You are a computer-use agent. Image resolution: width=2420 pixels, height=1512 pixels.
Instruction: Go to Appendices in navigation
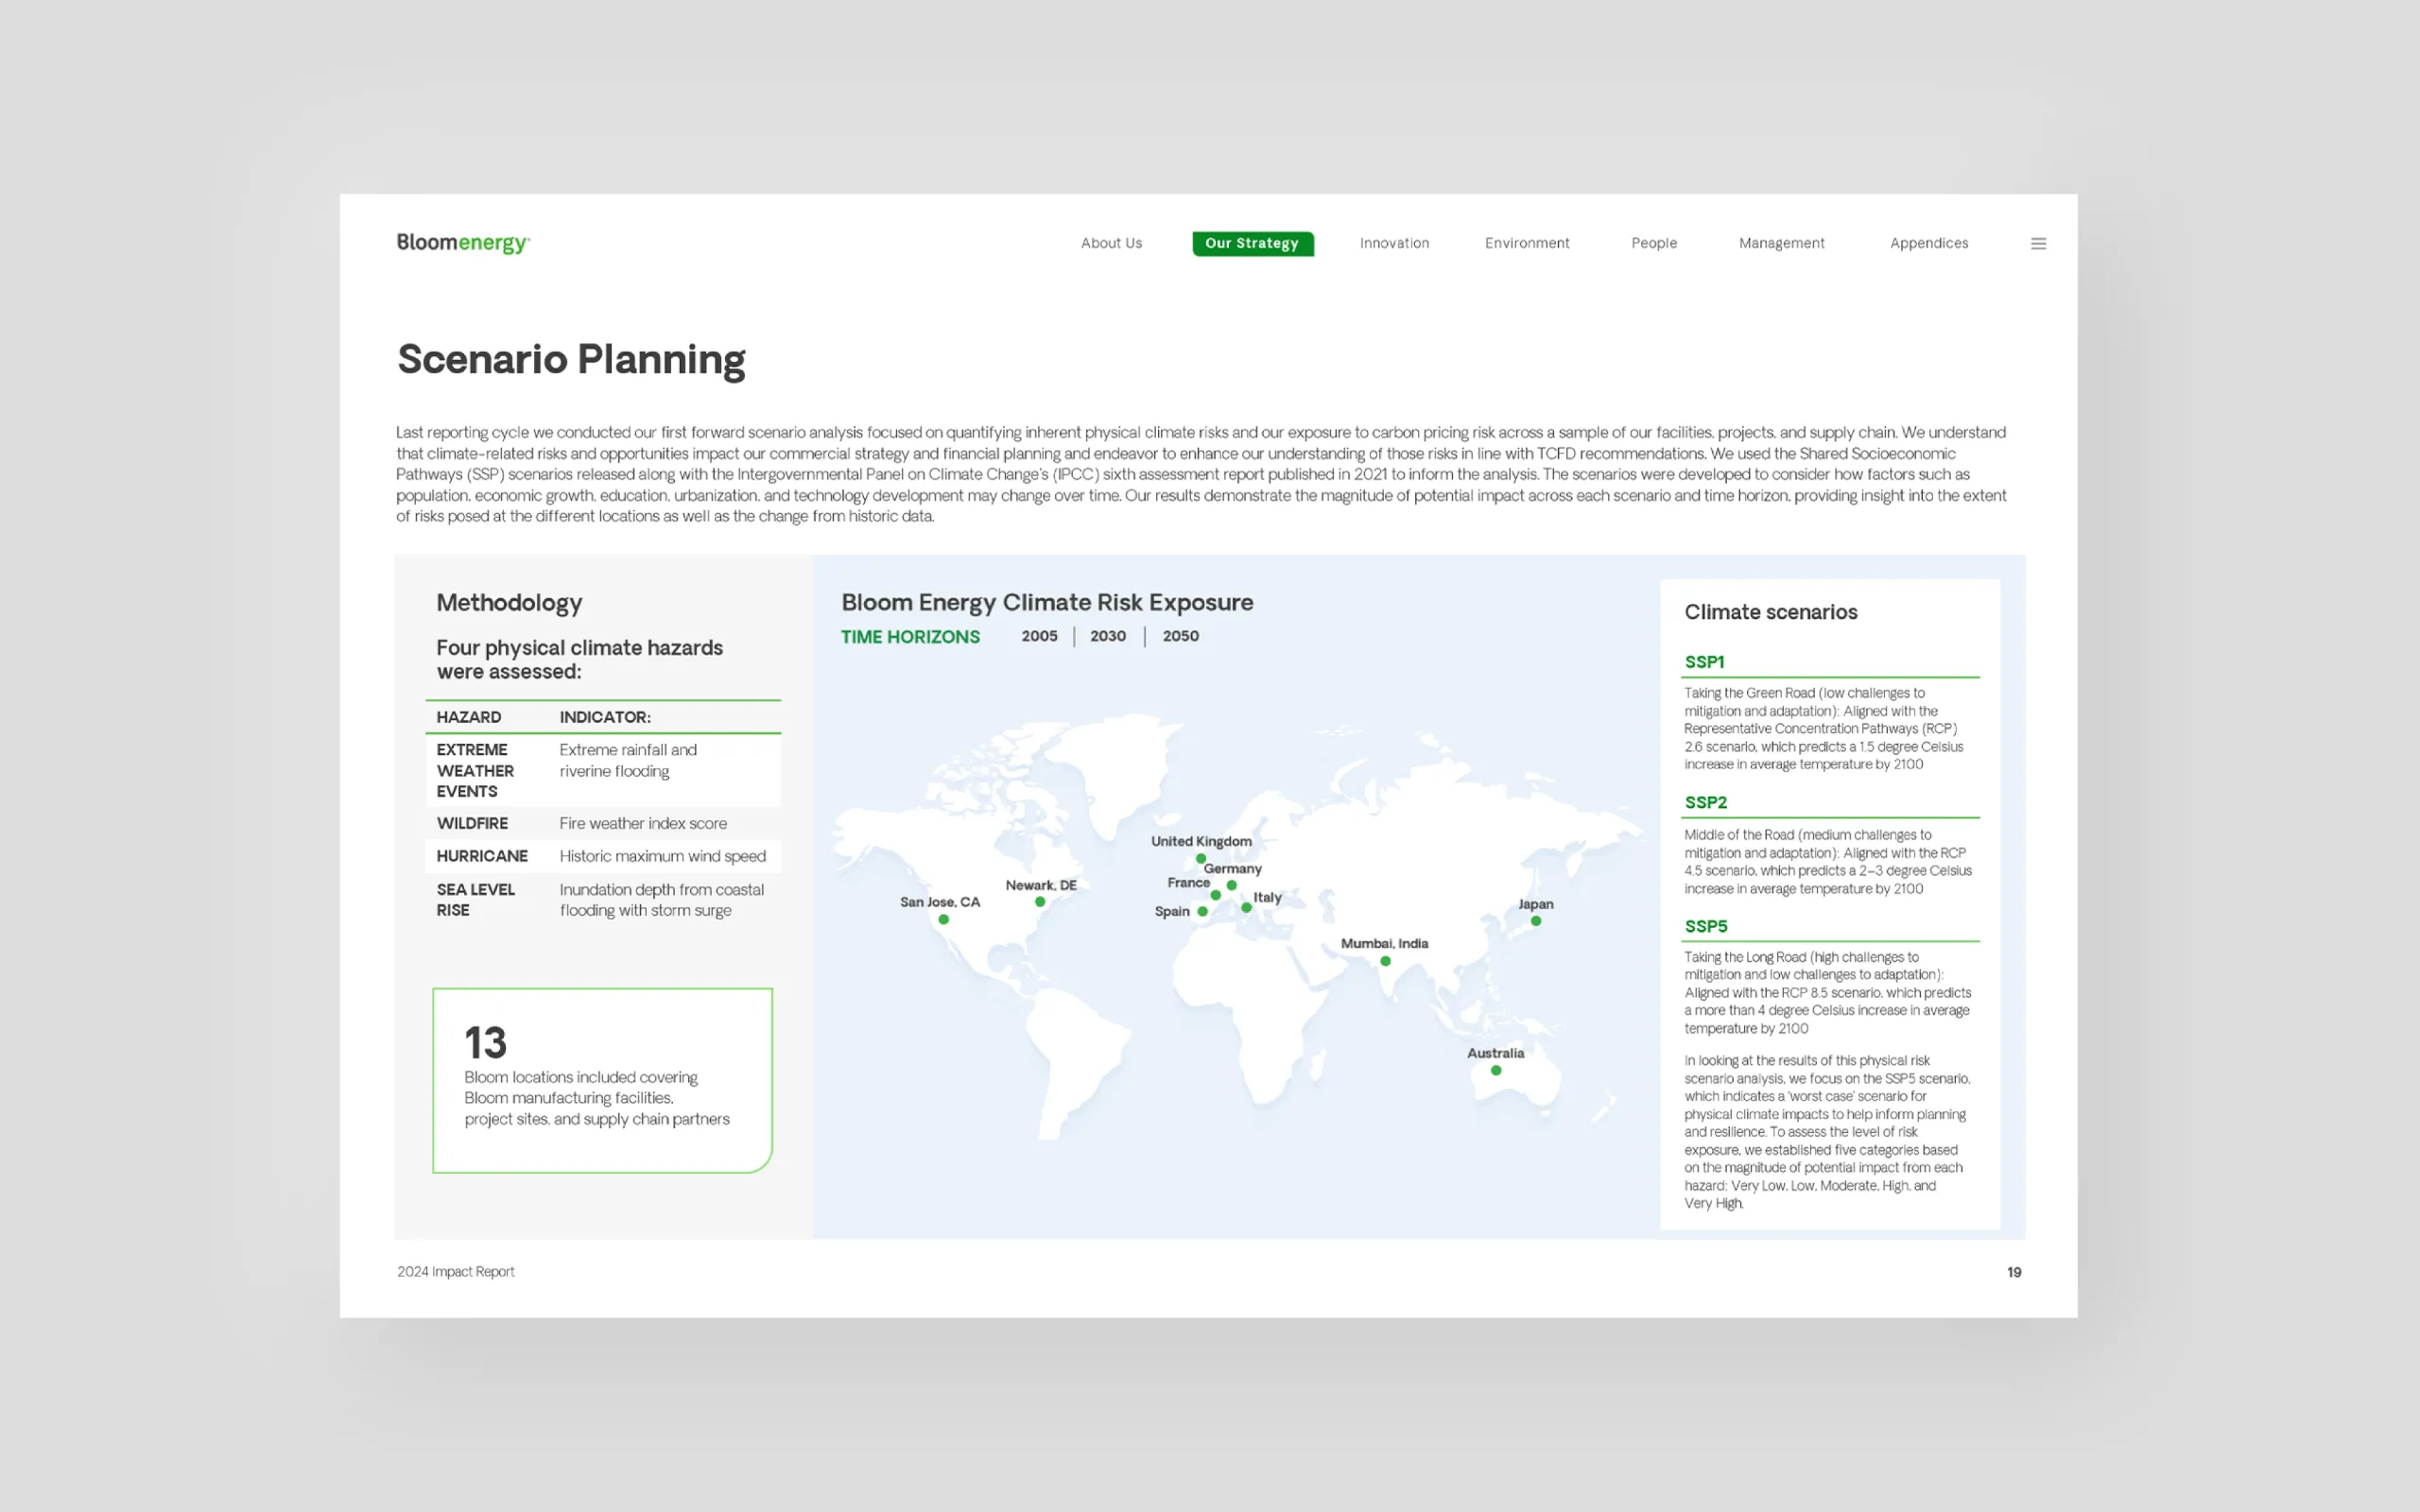[x=1928, y=243]
